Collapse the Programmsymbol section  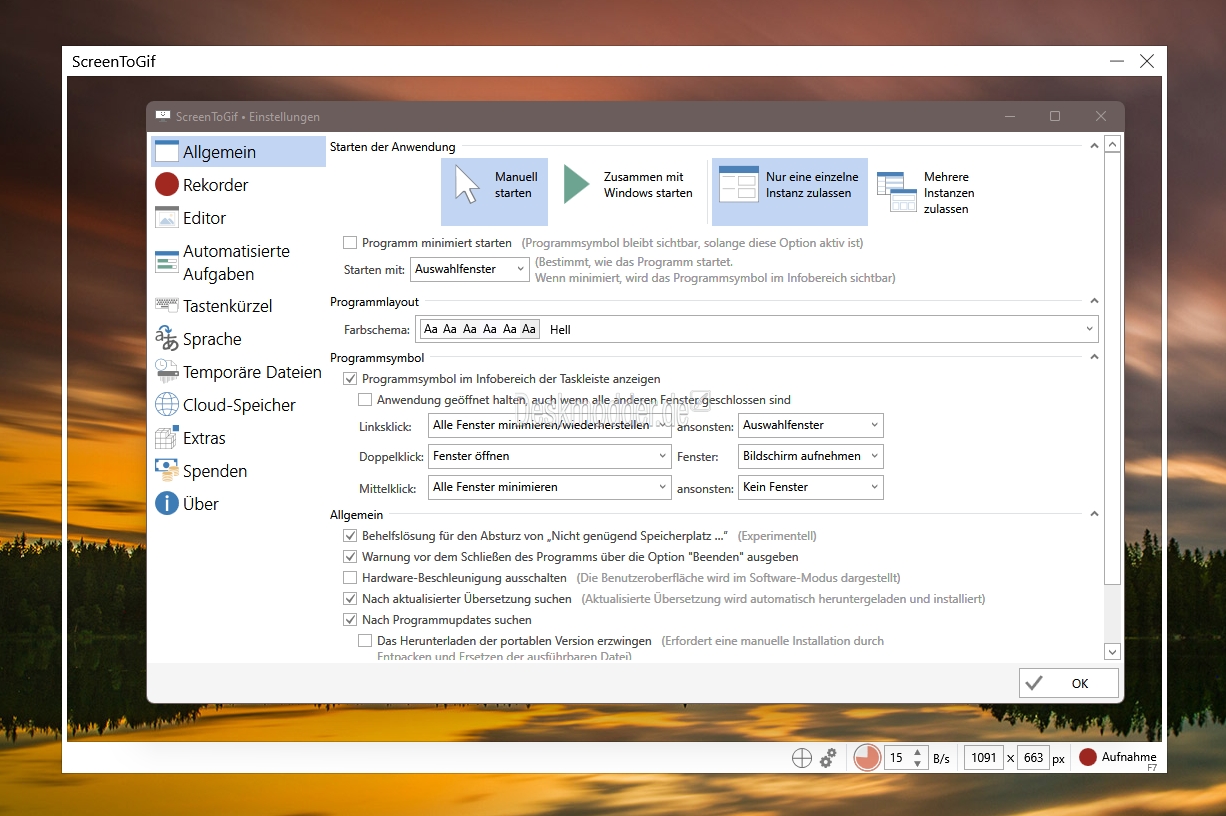pyautogui.click(x=1094, y=357)
